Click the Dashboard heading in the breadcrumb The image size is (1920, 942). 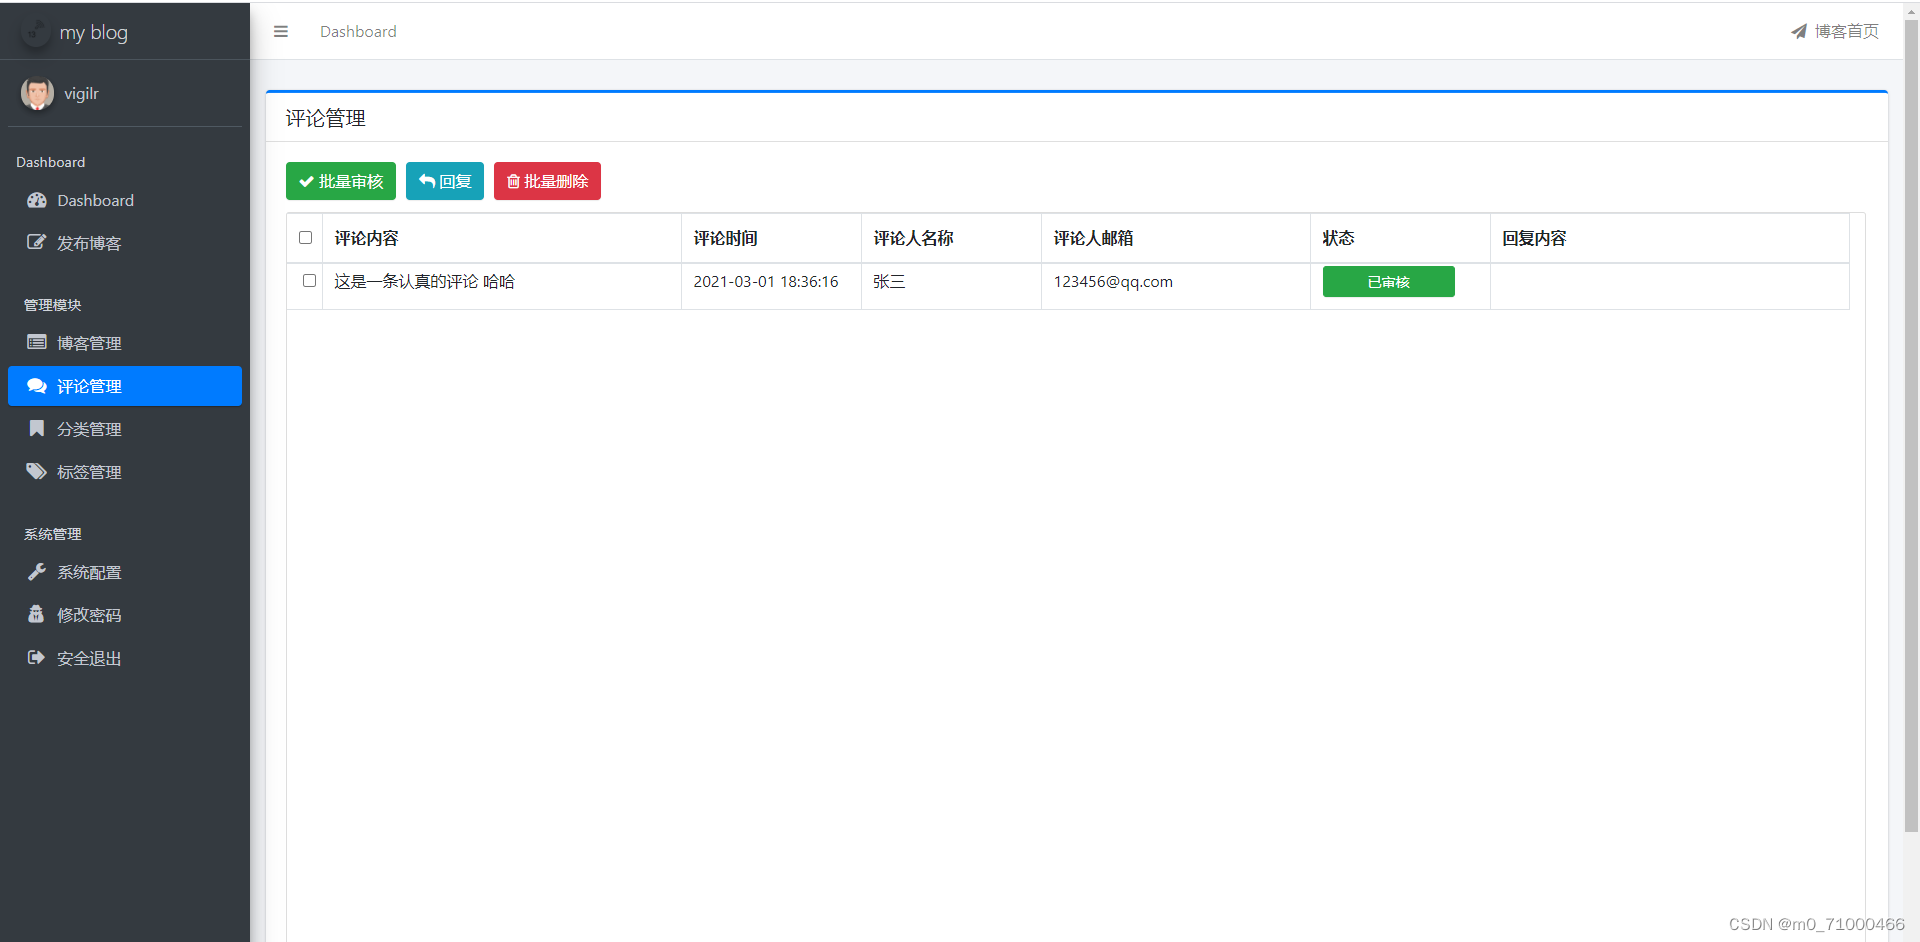coord(358,31)
